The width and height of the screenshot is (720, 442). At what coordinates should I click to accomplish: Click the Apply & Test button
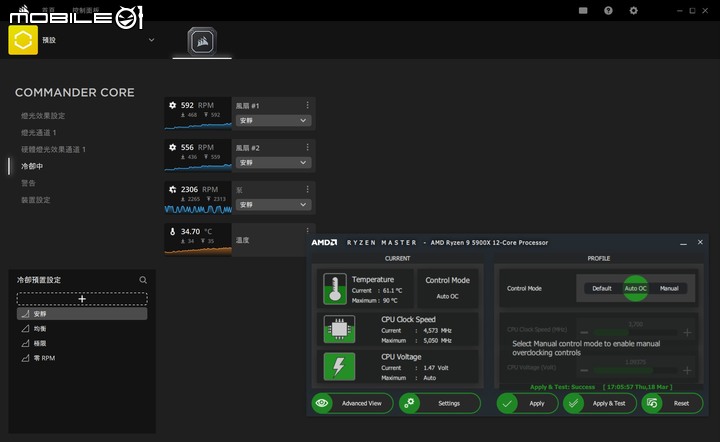click(600, 403)
